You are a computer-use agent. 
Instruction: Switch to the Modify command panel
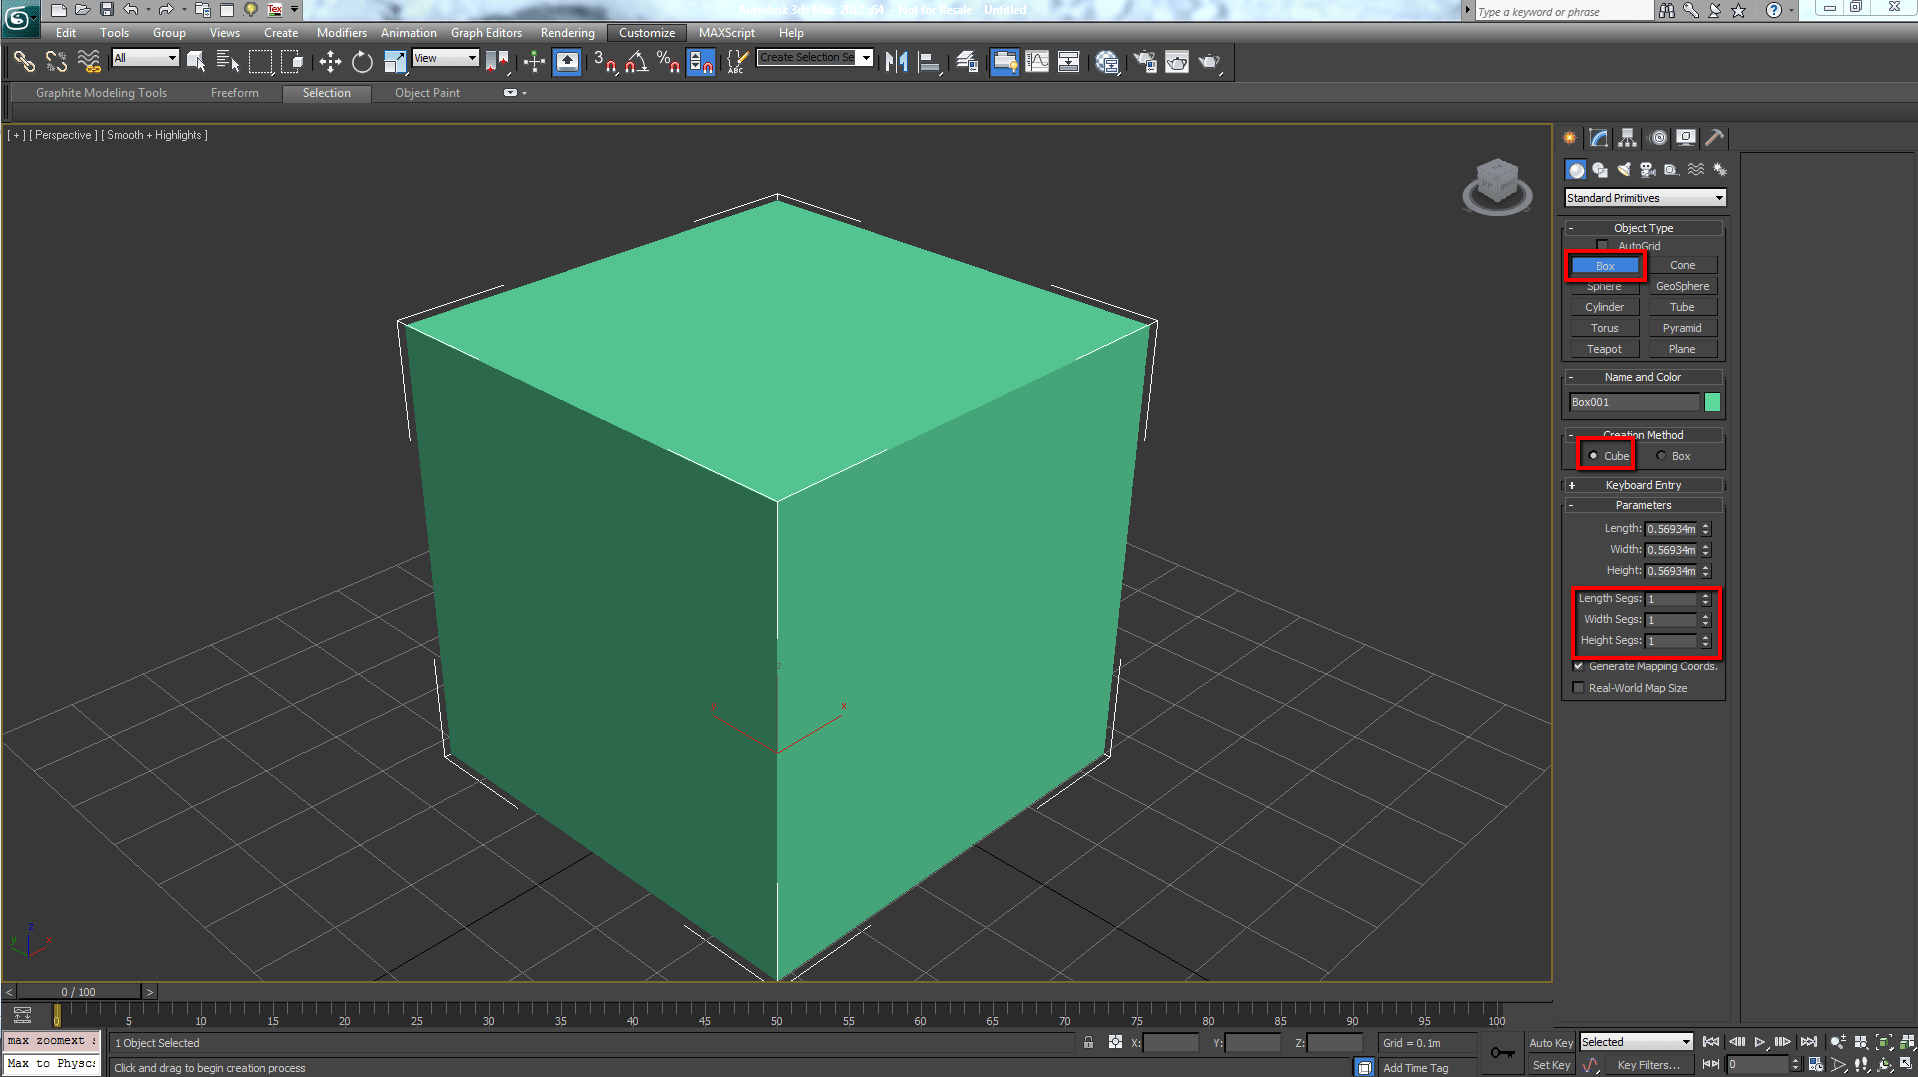click(x=1598, y=137)
